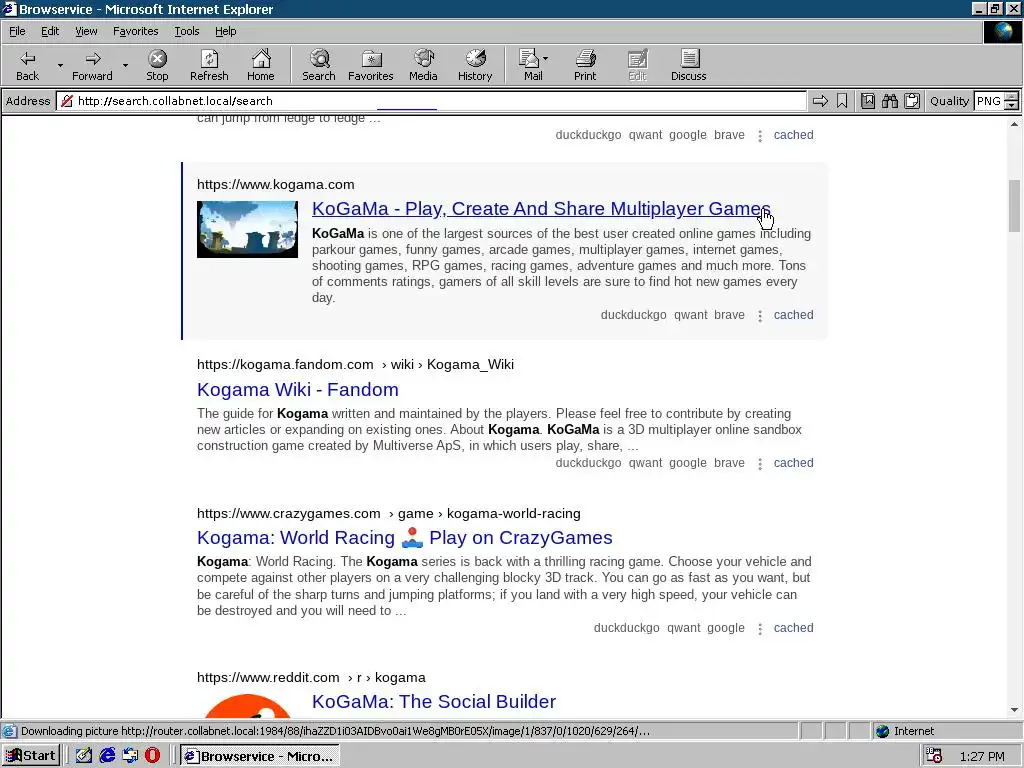
Task: Click the Back toolbar button
Action: pyautogui.click(x=27, y=65)
